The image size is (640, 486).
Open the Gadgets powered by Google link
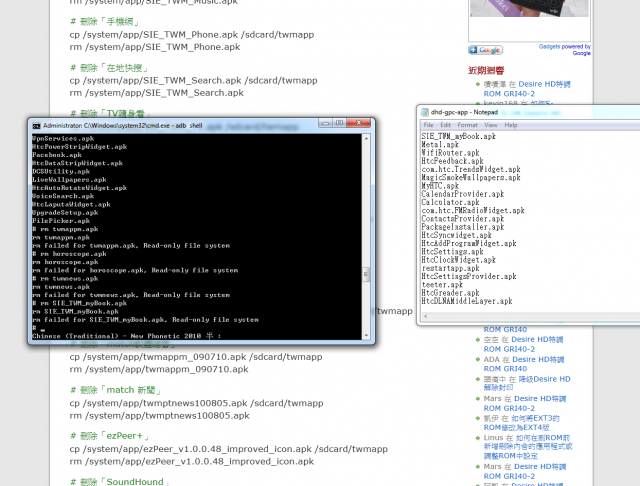tap(564, 50)
